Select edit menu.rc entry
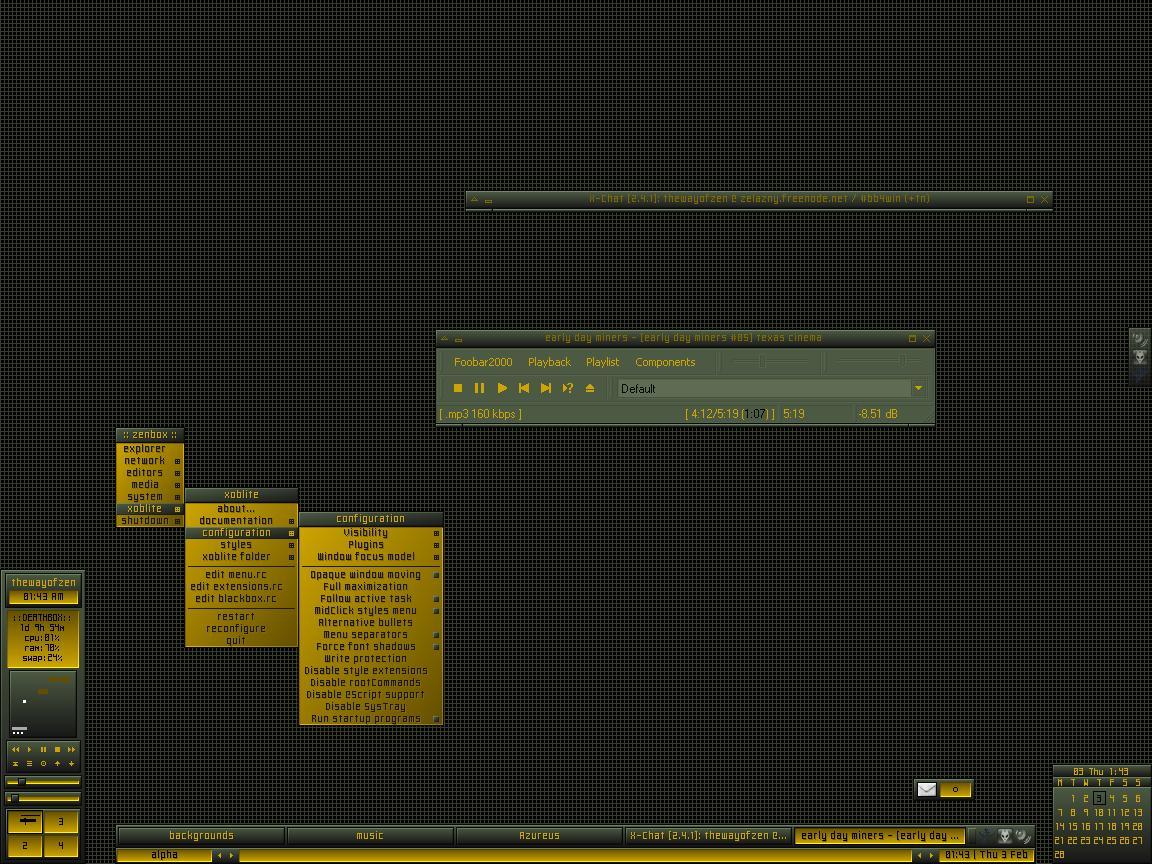Viewport: 1152px width, 864px height. [236, 575]
